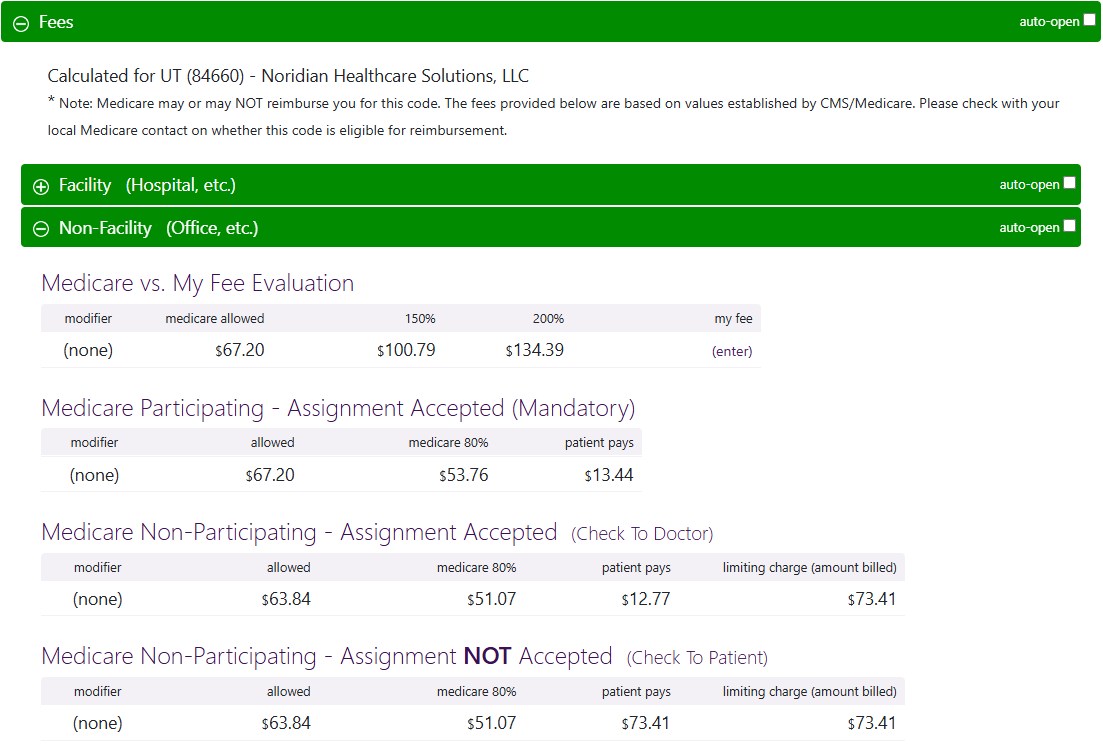Click the Fees header title
The width and height of the screenshot is (1103, 747).
pos(56,22)
